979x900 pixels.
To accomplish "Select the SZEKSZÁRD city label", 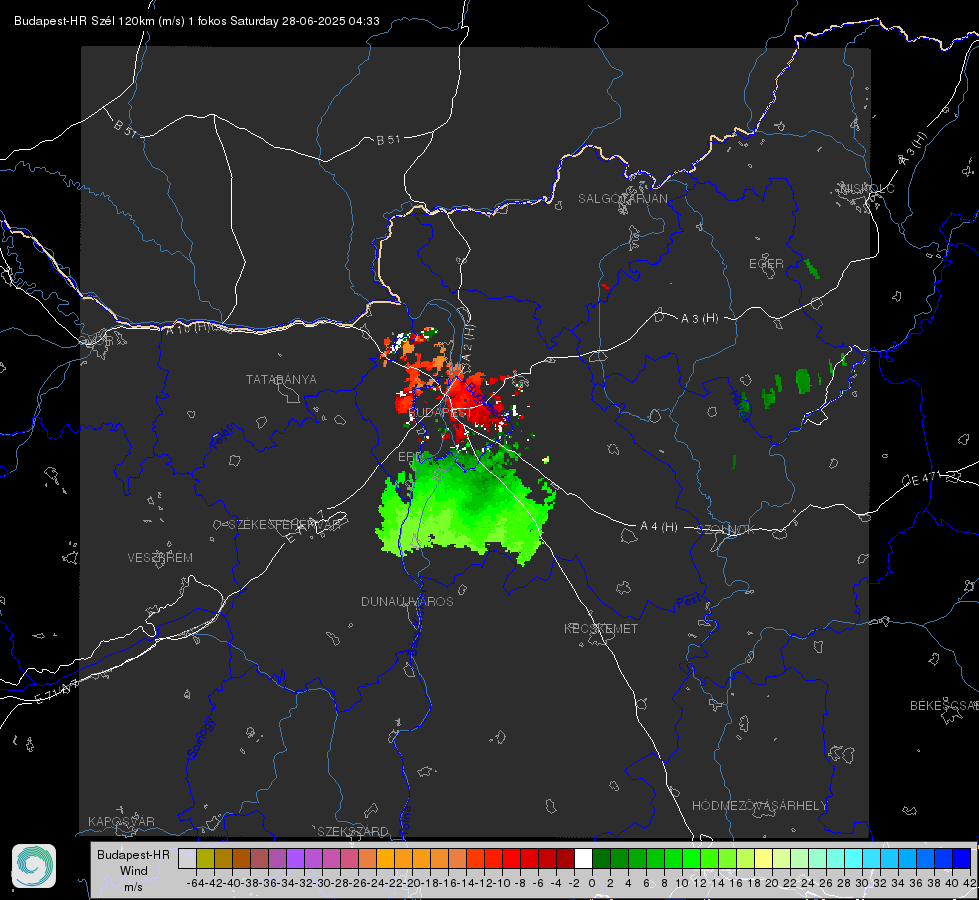I will (x=353, y=831).
